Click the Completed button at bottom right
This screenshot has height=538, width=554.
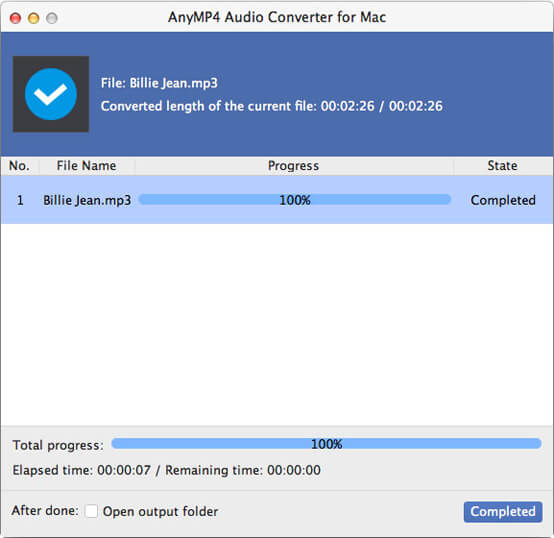503,511
